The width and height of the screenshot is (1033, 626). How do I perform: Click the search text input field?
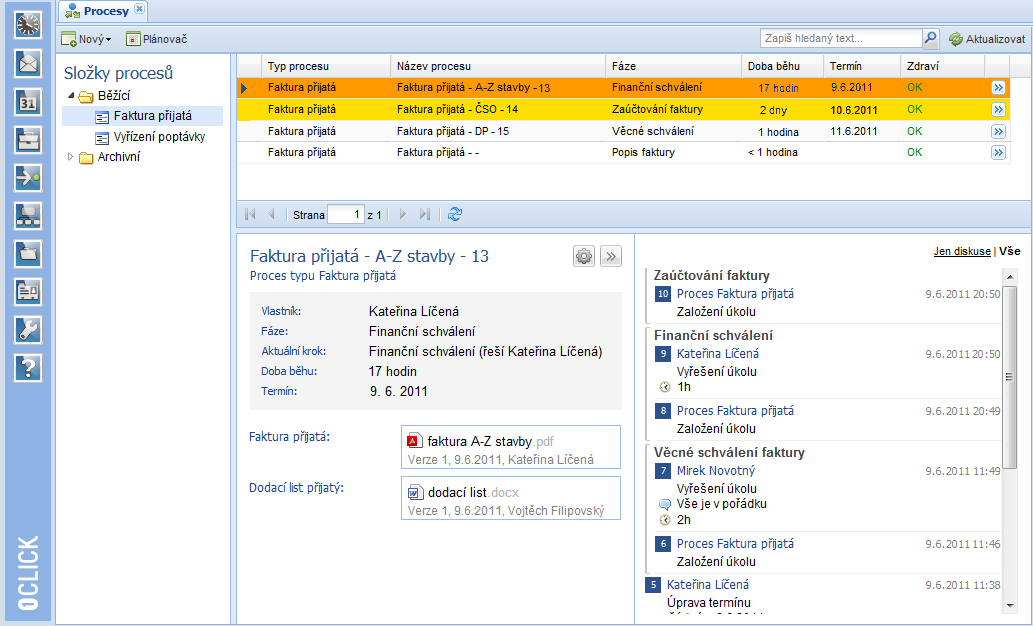pos(840,38)
